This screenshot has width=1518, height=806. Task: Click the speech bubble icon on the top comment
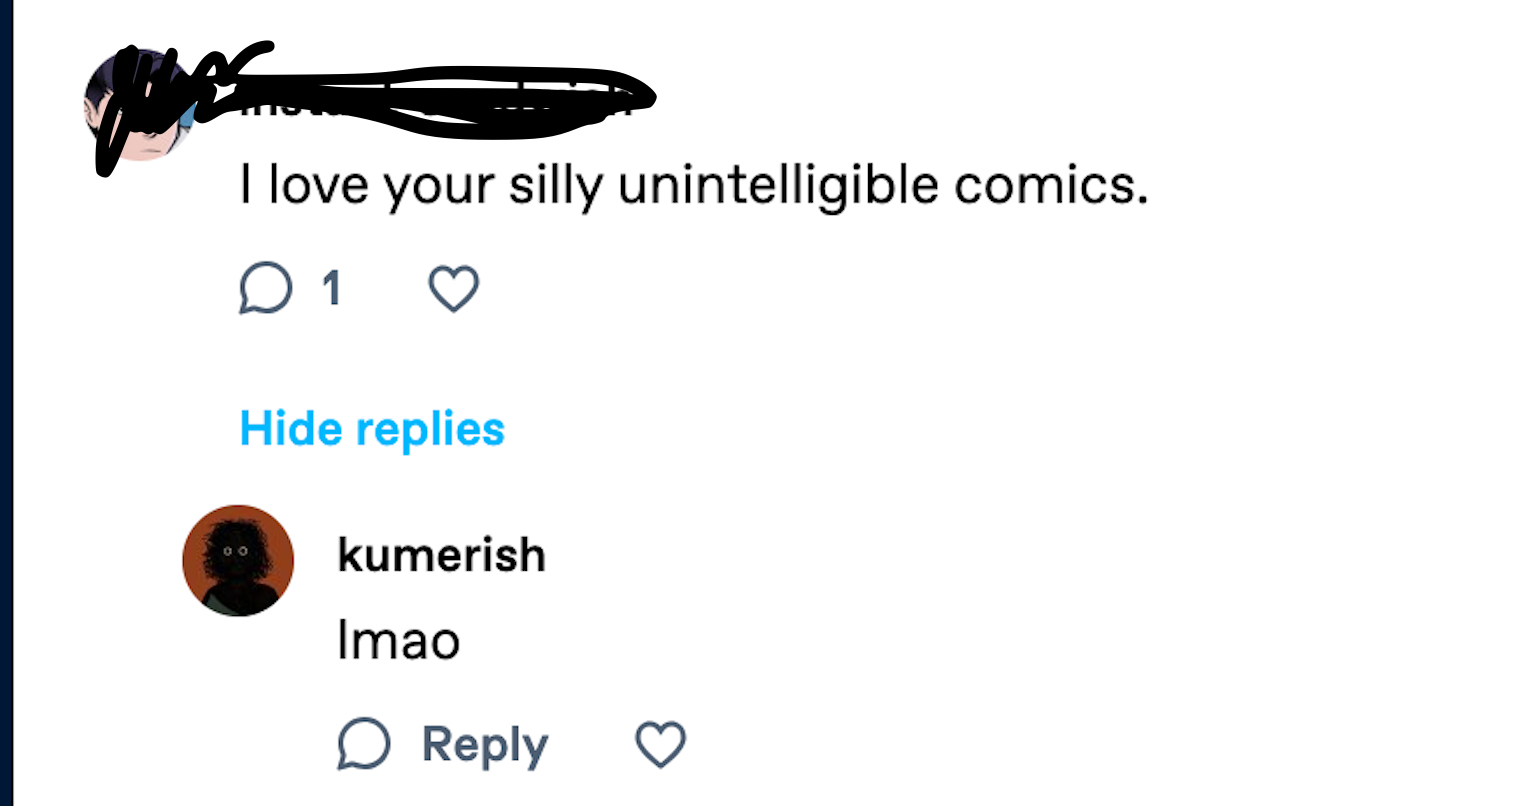click(265, 289)
